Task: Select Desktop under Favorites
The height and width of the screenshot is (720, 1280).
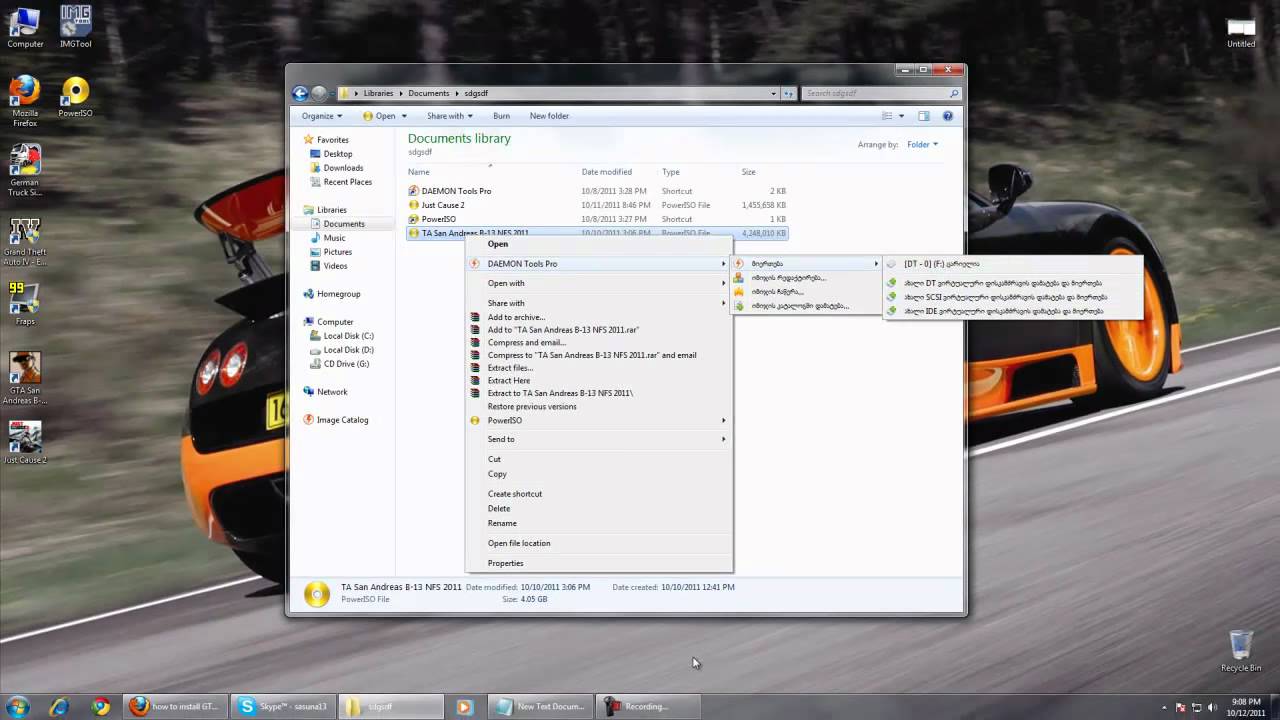Action: (338, 154)
